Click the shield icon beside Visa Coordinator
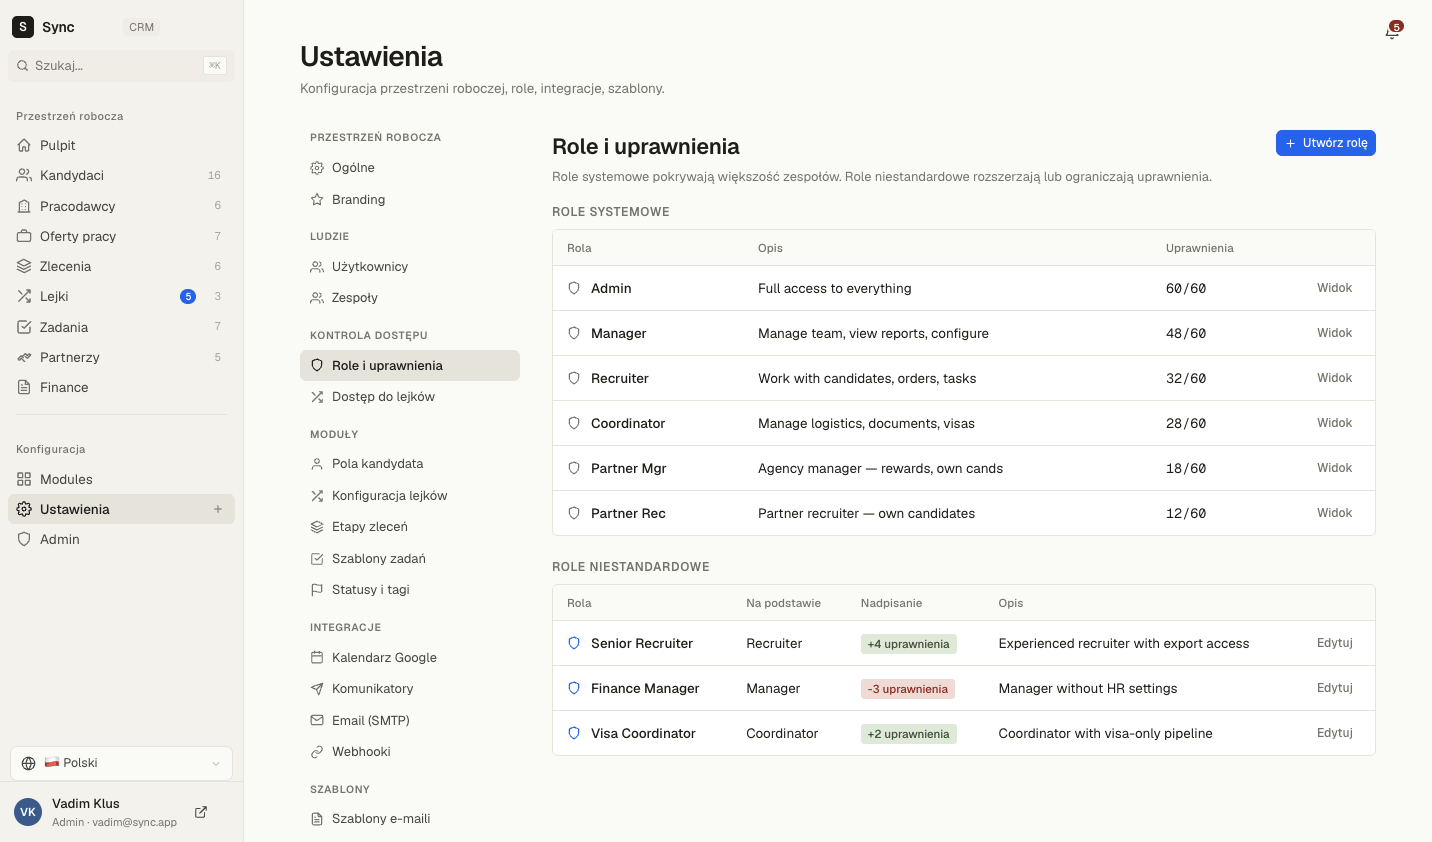 [574, 733]
